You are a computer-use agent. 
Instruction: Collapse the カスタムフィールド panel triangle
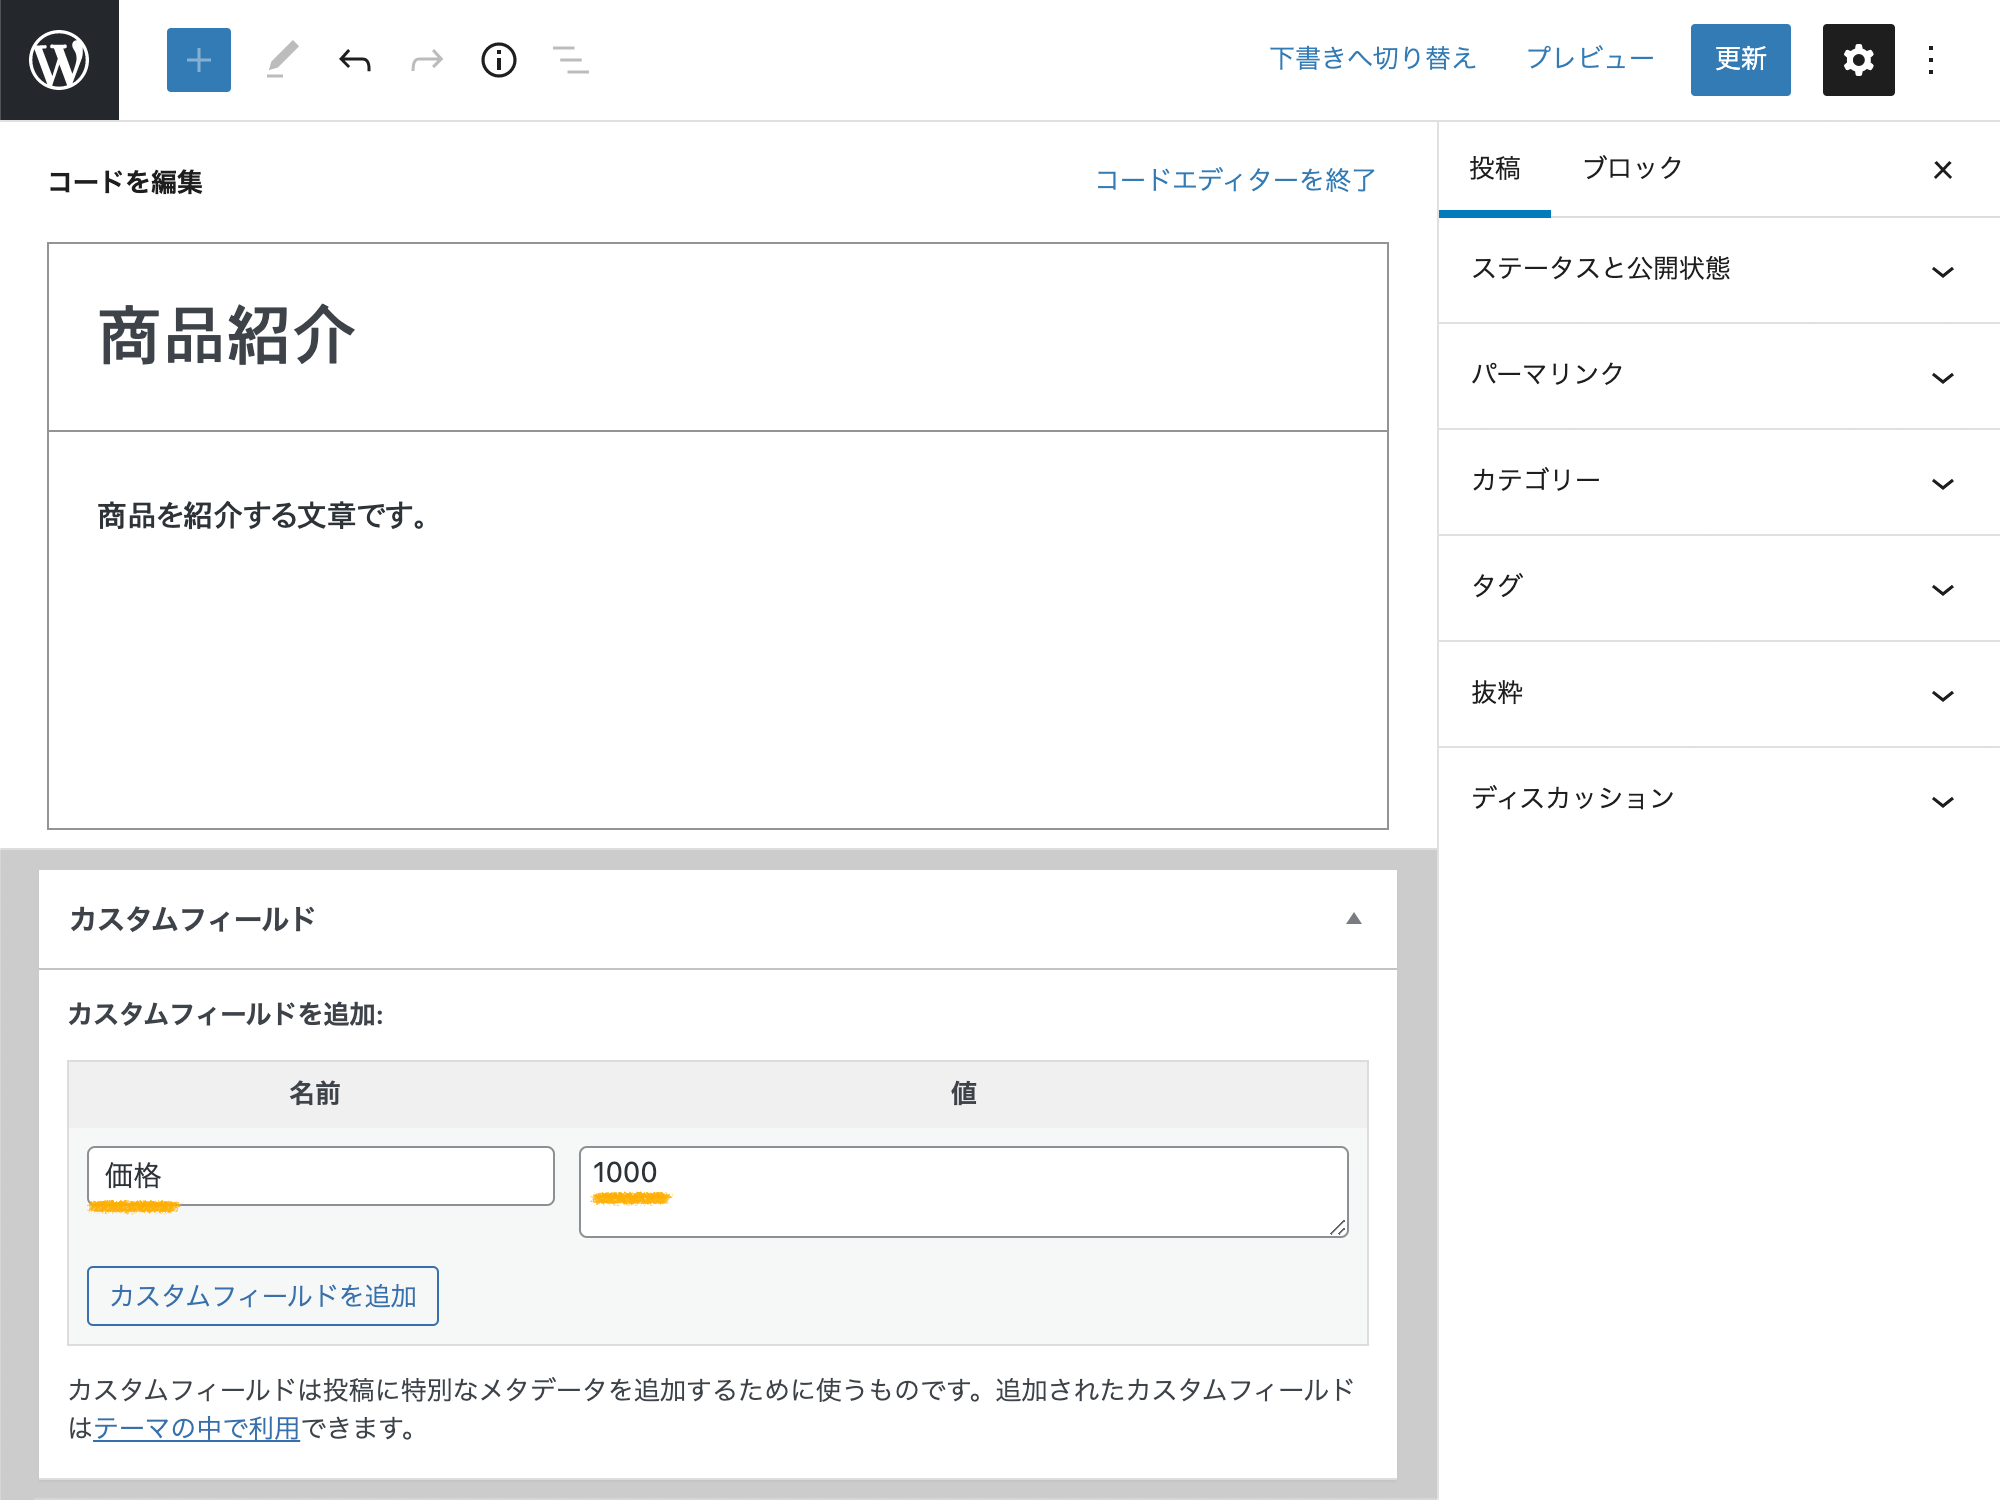point(1354,919)
